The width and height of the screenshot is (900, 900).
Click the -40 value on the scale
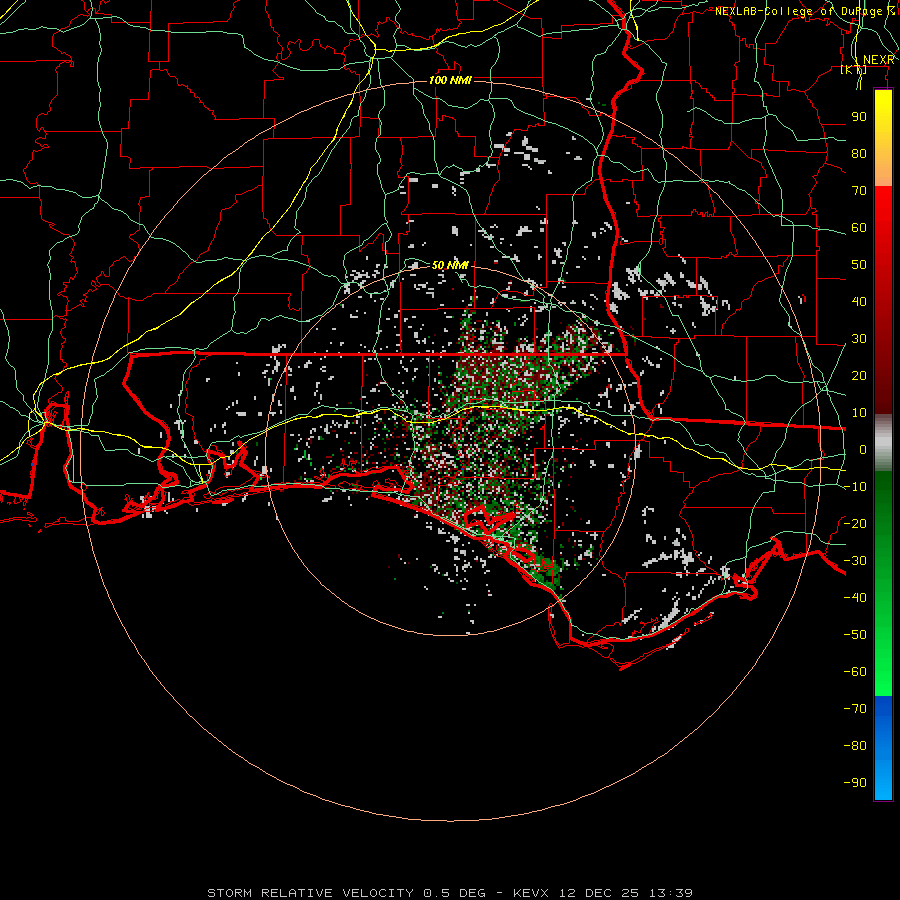[855, 598]
